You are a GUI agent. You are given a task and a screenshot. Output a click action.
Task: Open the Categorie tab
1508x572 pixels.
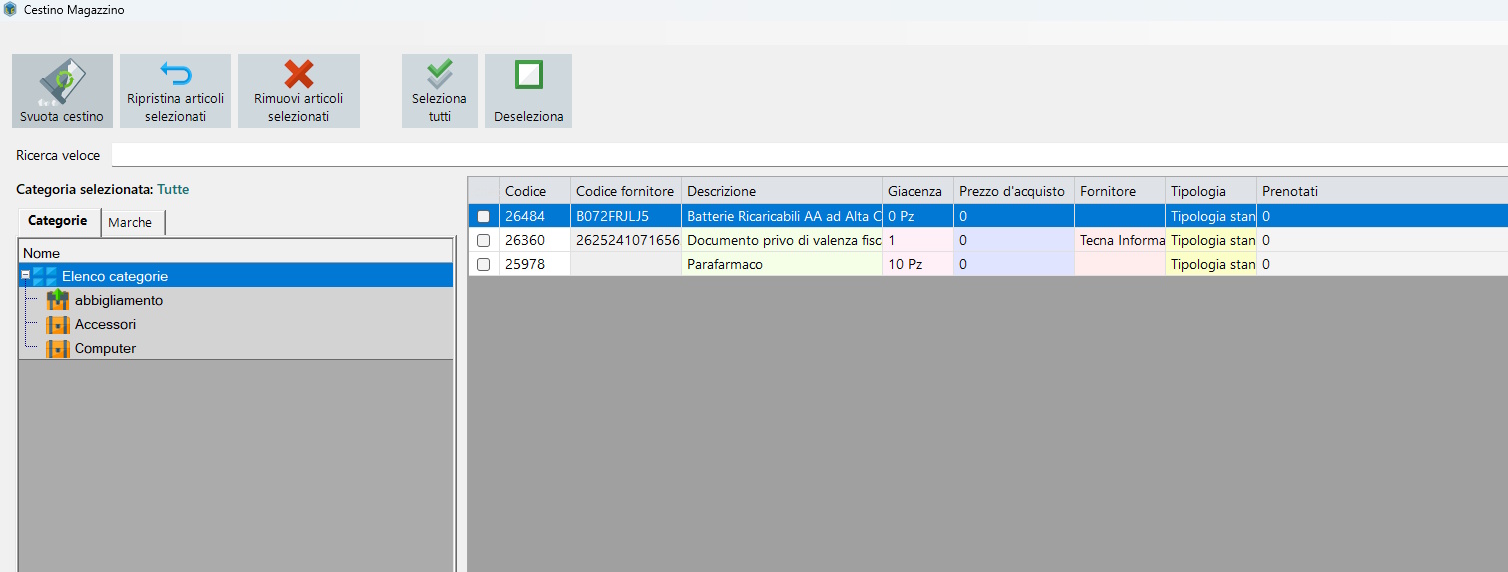point(58,220)
